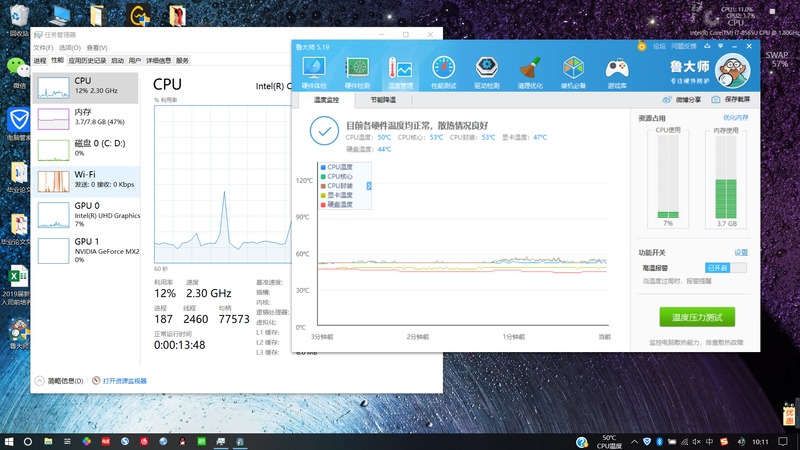Viewport: 800px width, 450px height.
Task: Open 打开资源监视器 resource monitor link
Action: click(x=124, y=381)
